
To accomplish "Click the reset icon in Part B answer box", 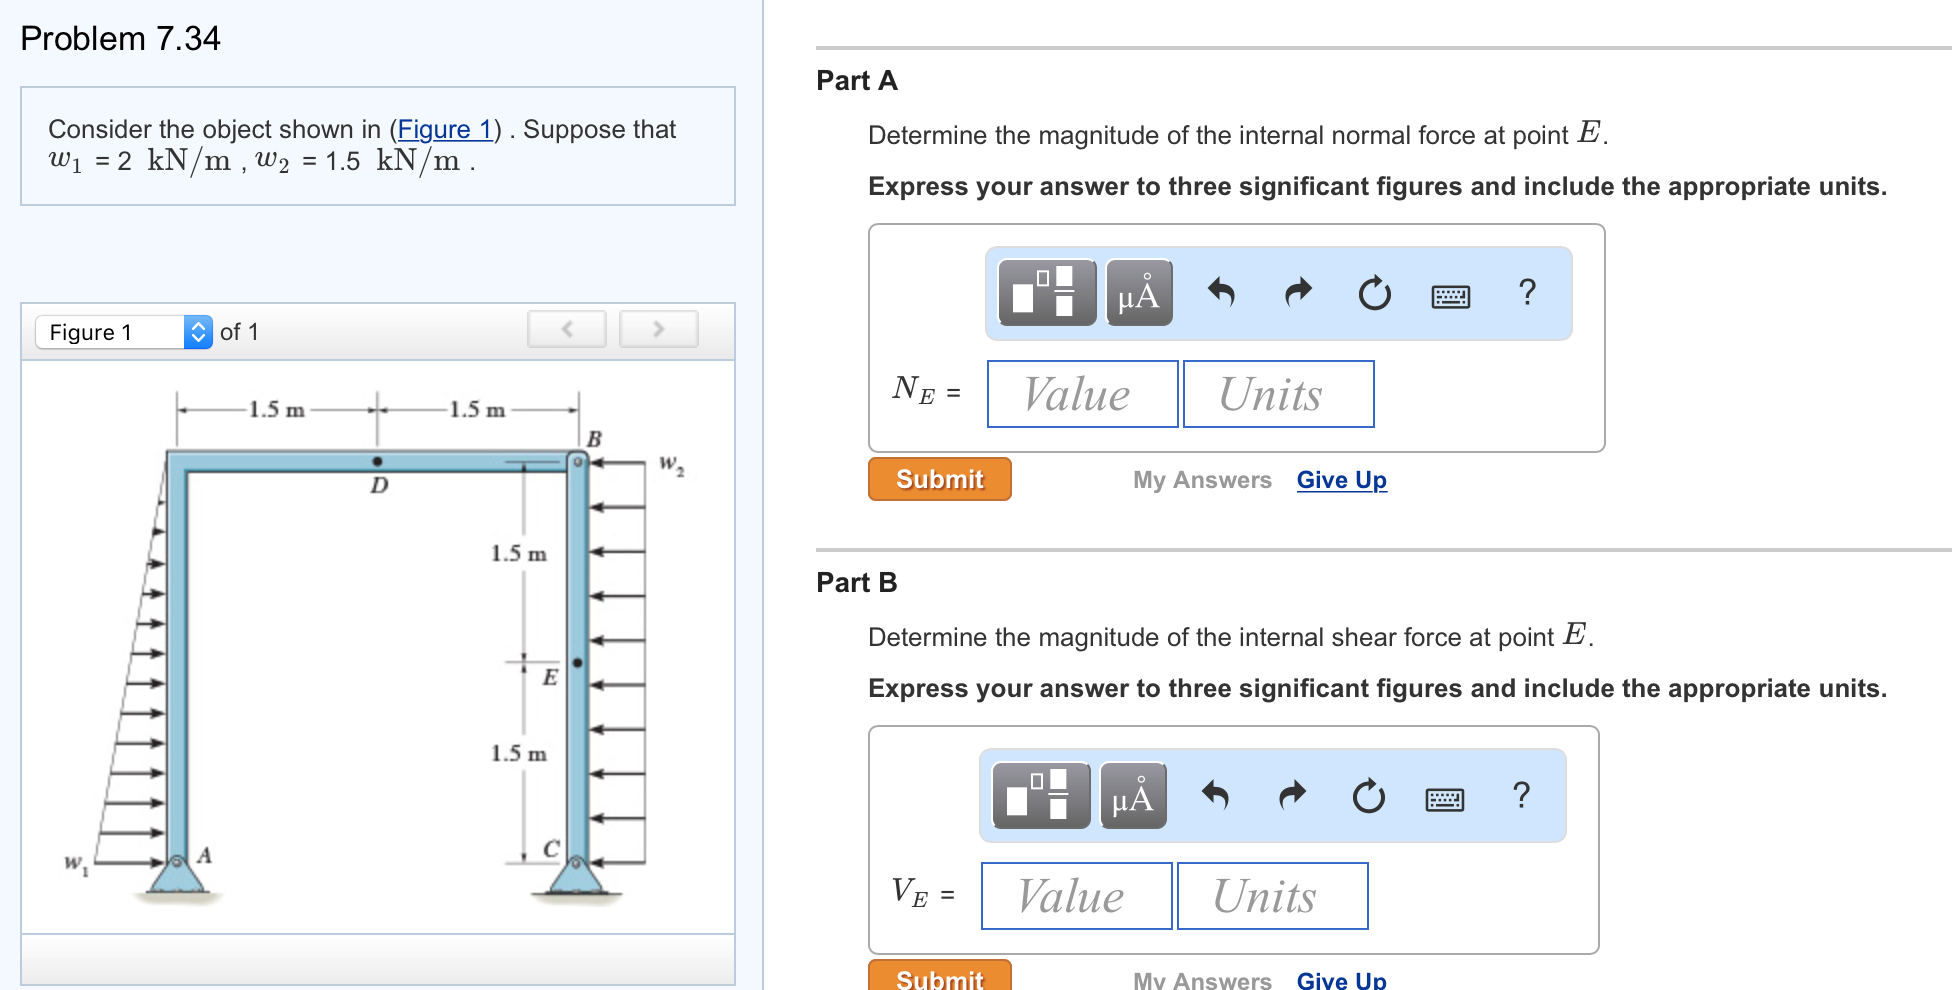I will [x=1368, y=796].
